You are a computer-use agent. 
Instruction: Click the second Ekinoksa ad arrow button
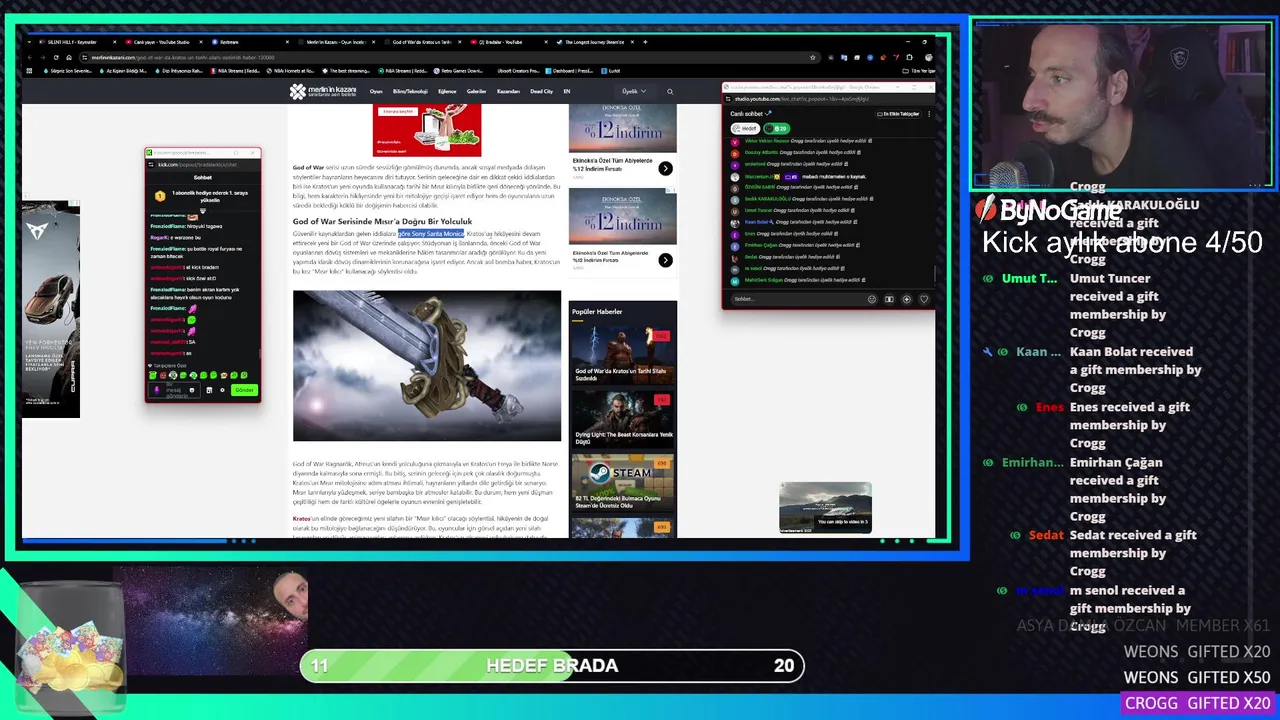(665, 260)
